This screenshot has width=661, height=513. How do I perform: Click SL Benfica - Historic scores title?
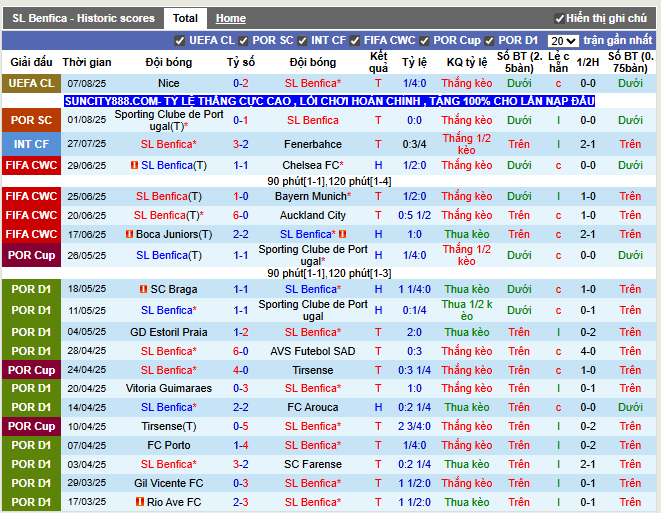coord(83,19)
